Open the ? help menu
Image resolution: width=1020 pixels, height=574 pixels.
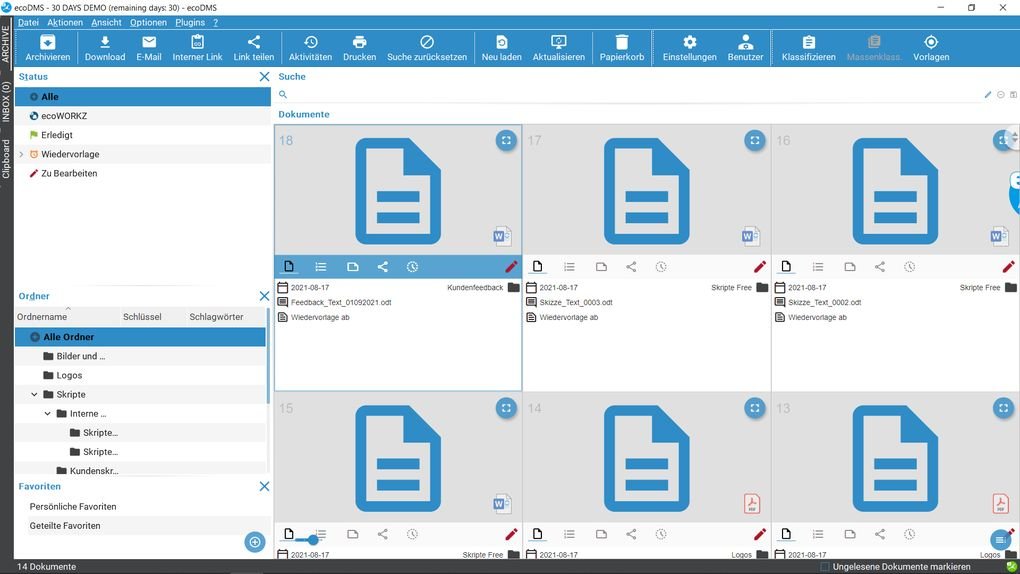coord(215,22)
